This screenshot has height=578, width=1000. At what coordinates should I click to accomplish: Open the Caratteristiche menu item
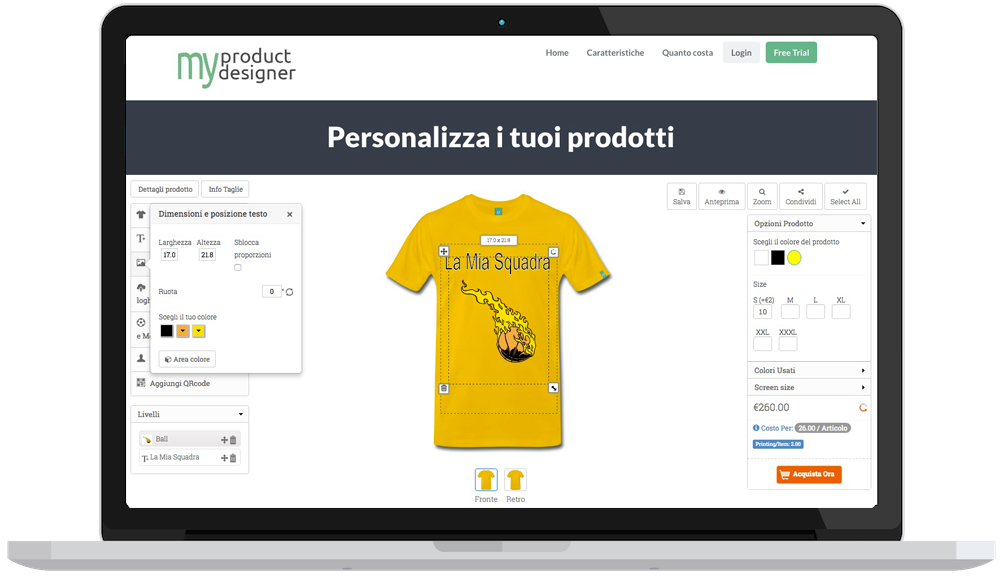[x=615, y=53]
